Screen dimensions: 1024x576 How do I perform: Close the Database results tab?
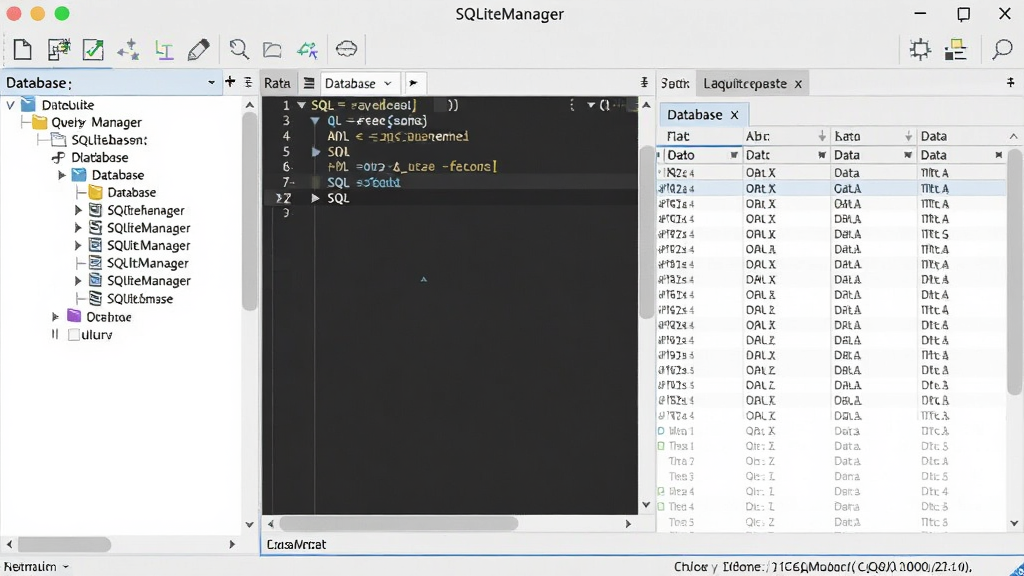734,116
